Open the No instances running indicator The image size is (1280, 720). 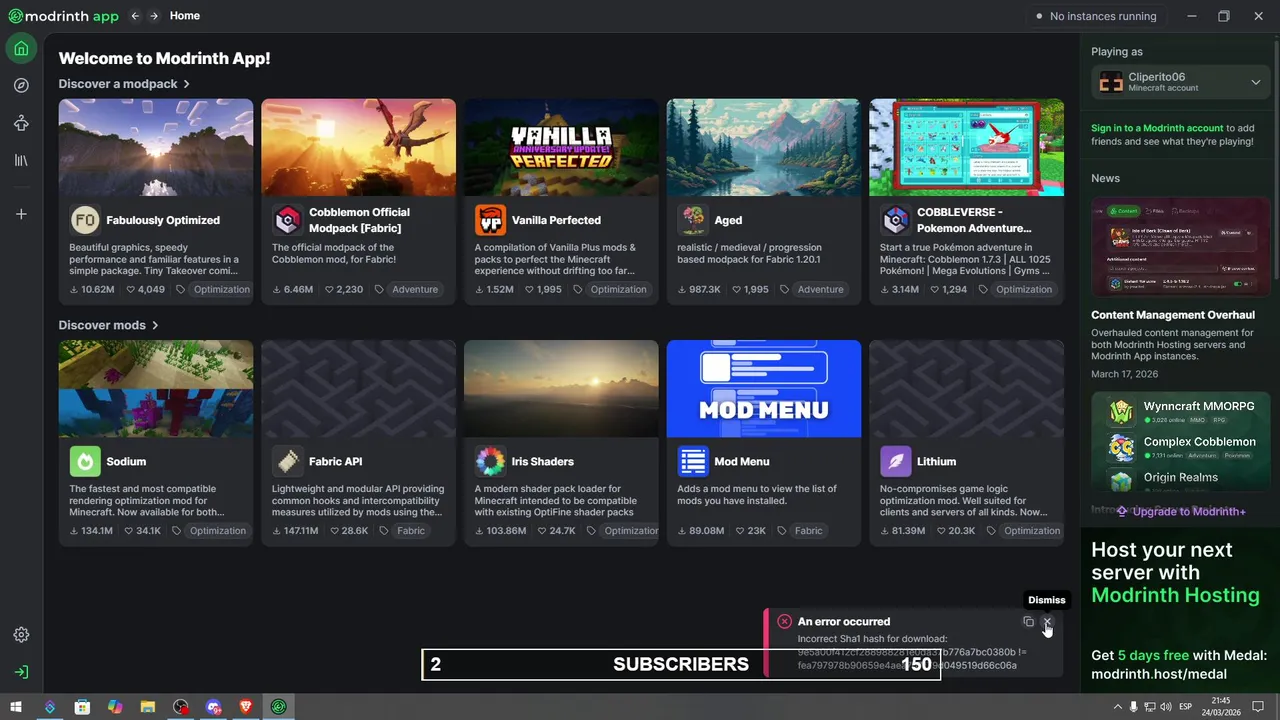point(1096,16)
